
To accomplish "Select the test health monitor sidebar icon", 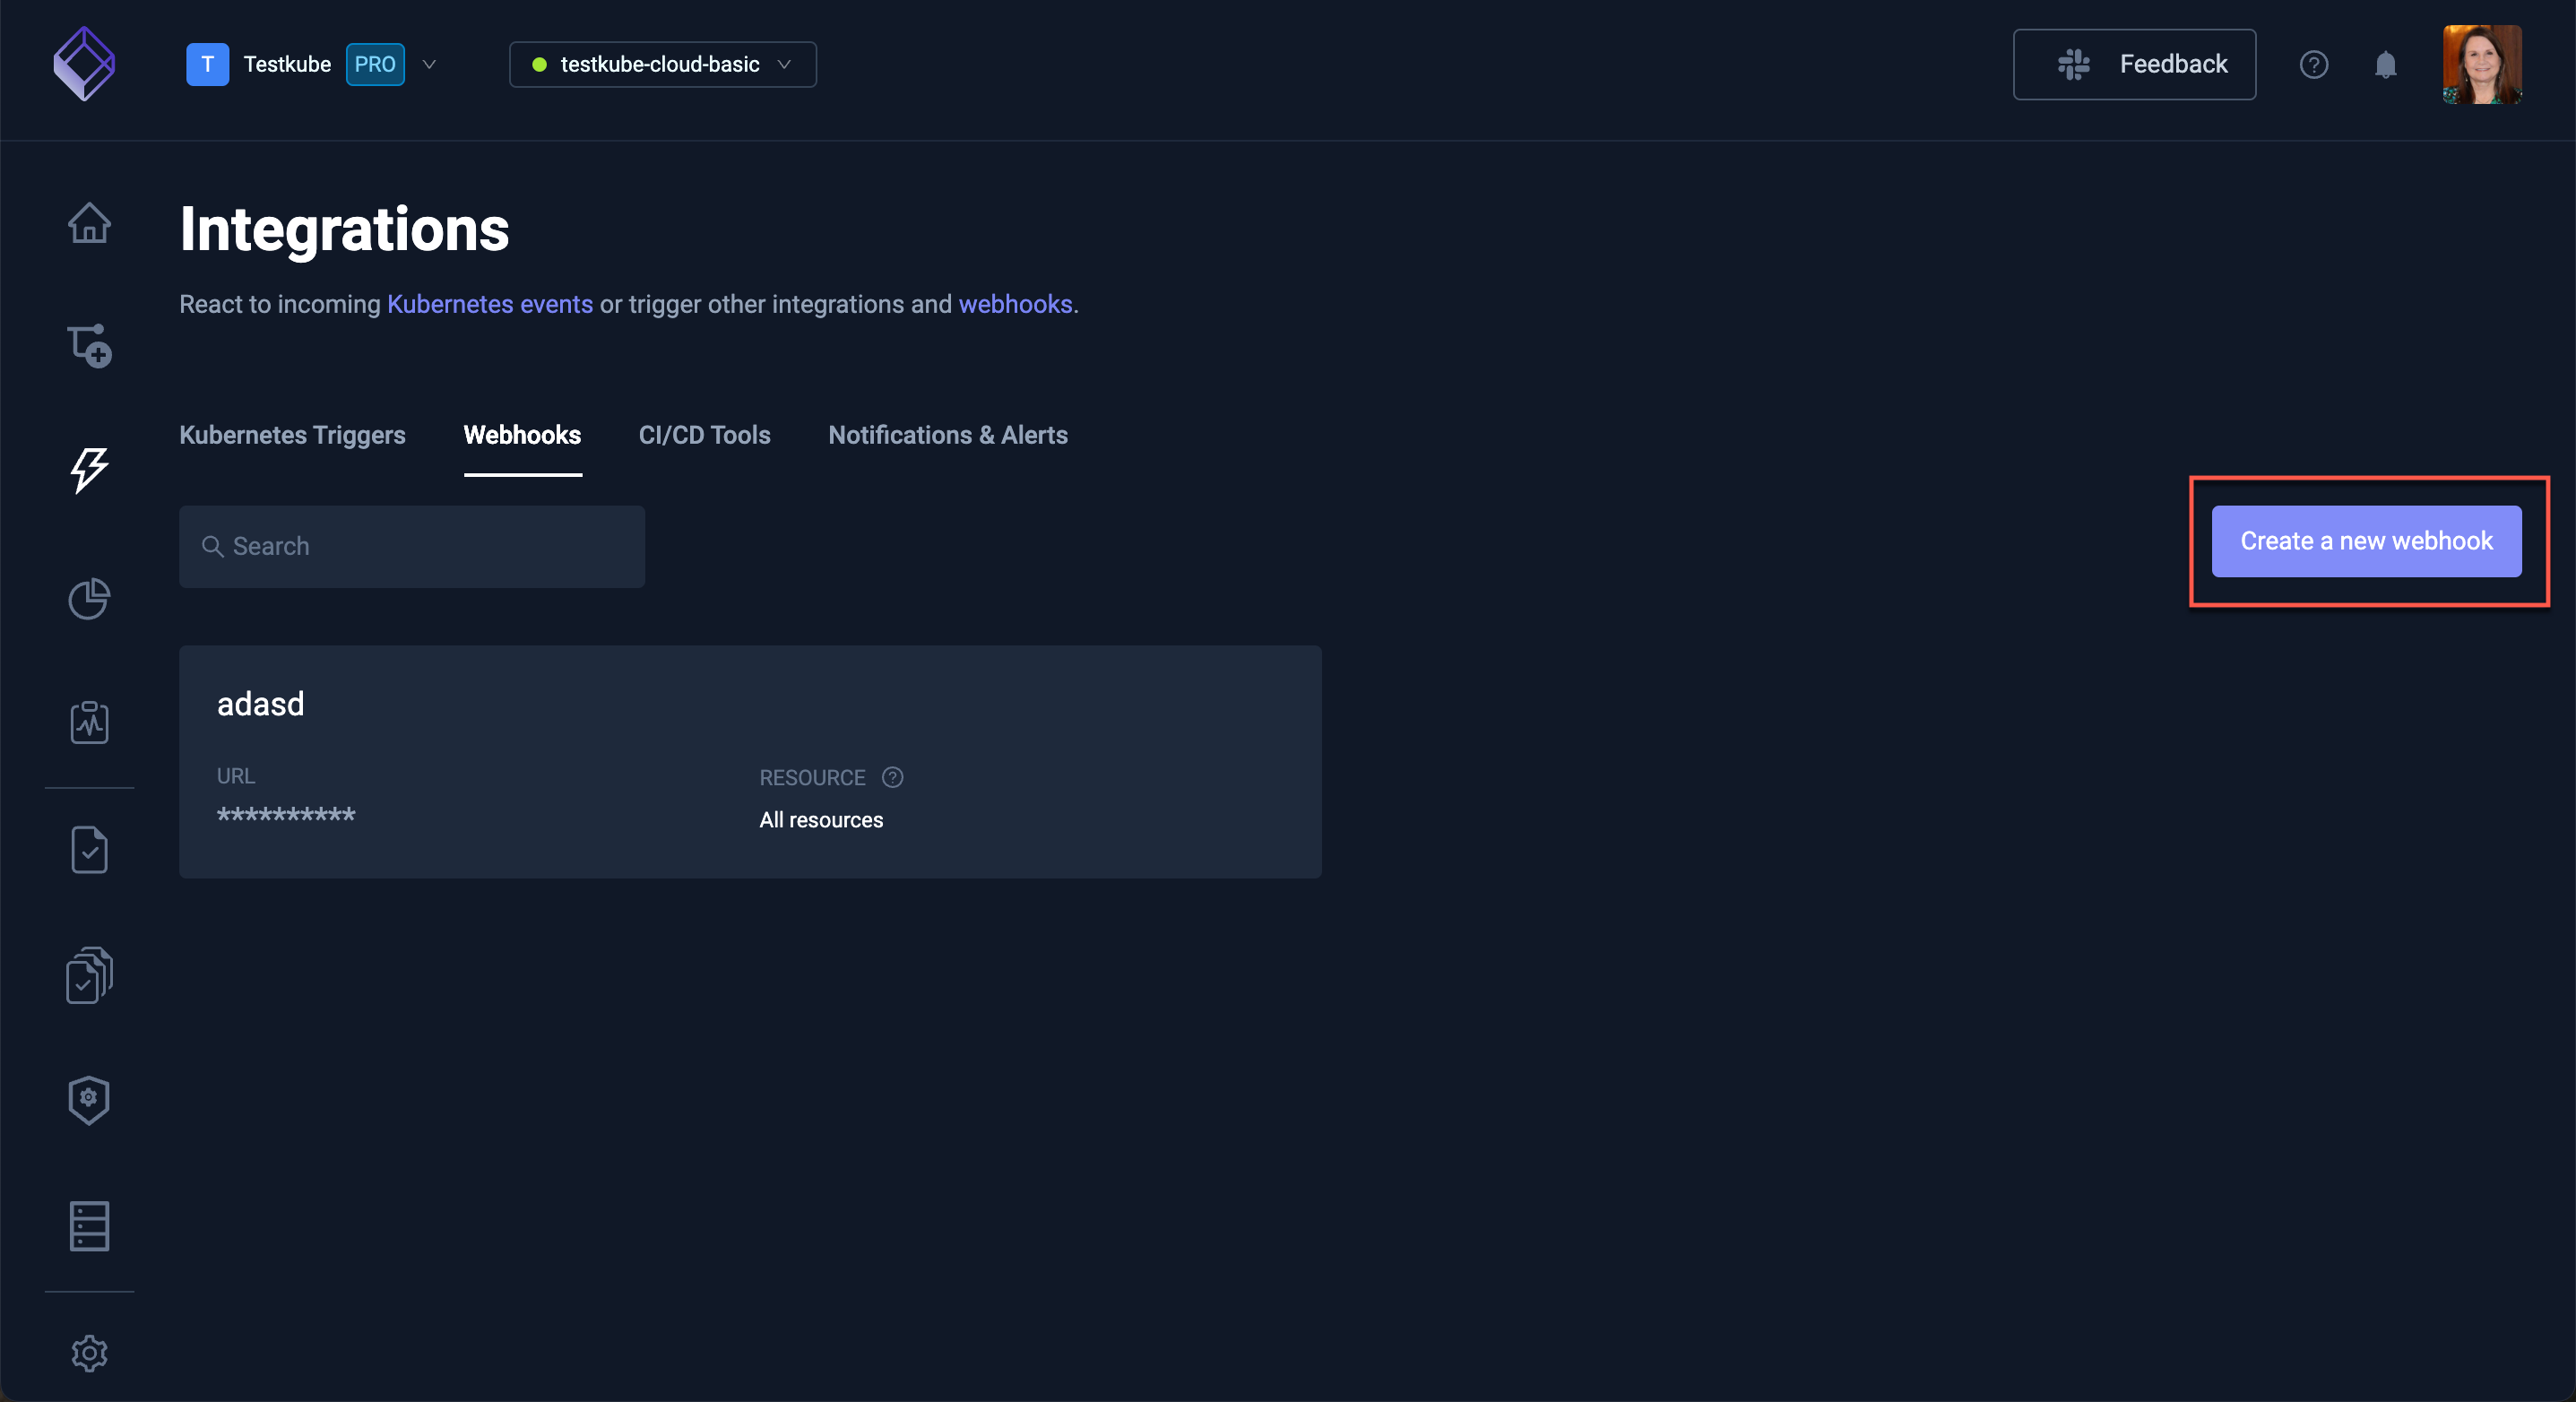I will [x=89, y=723].
